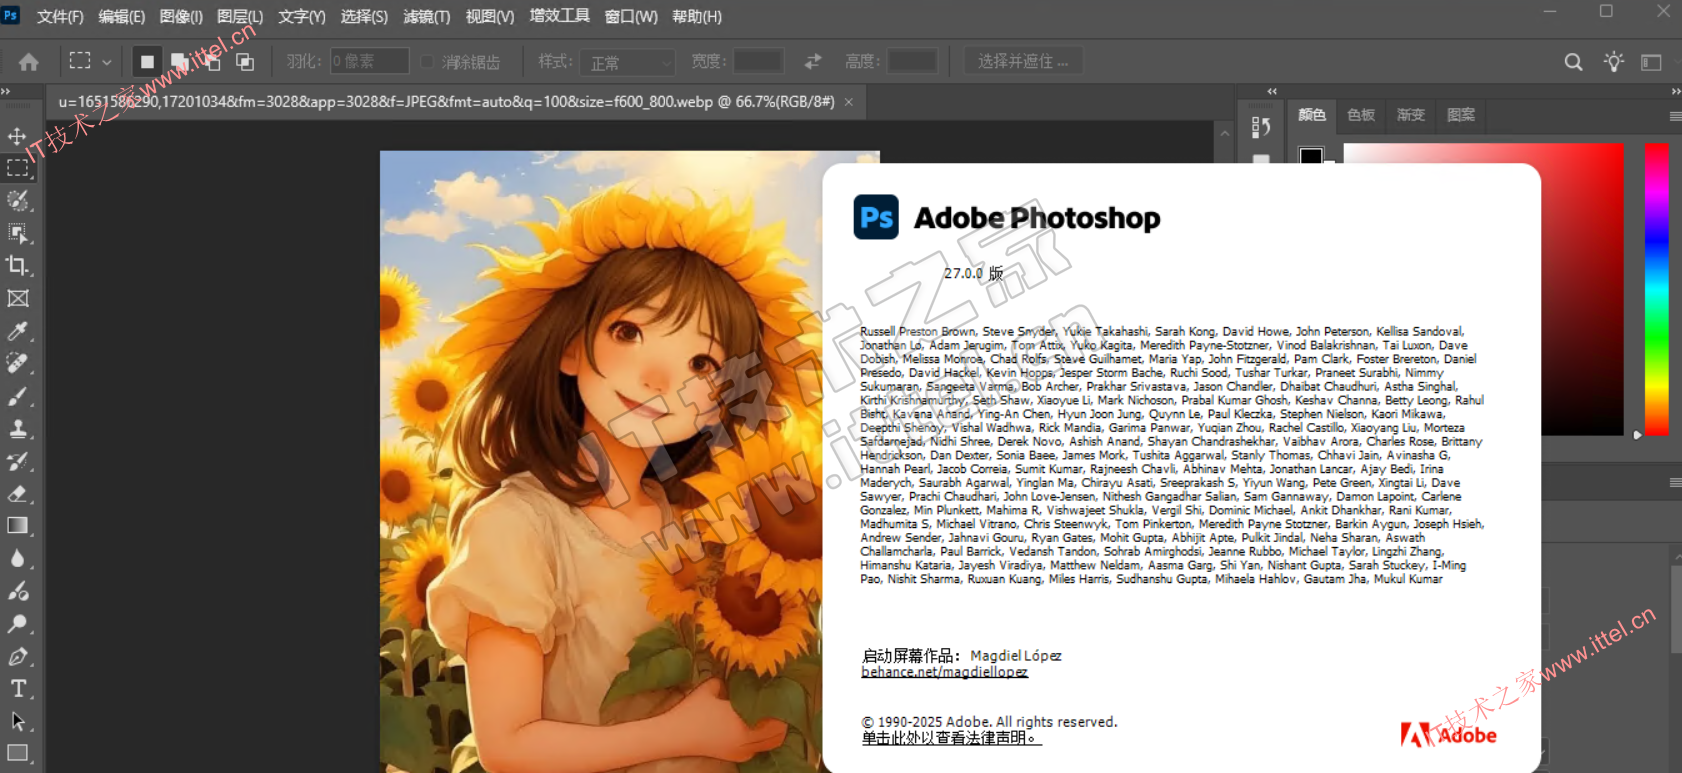Select the Crop tool

click(x=17, y=265)
